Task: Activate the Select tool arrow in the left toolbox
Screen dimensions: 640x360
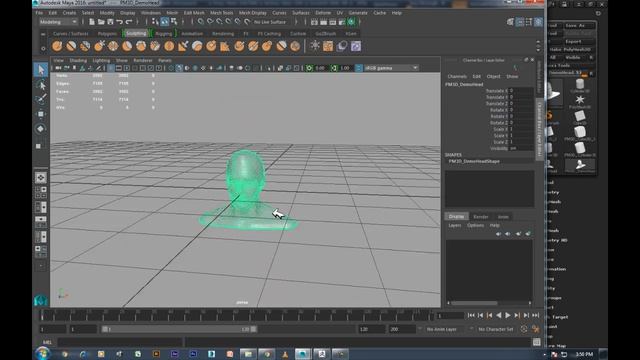Action: [41, 70]
